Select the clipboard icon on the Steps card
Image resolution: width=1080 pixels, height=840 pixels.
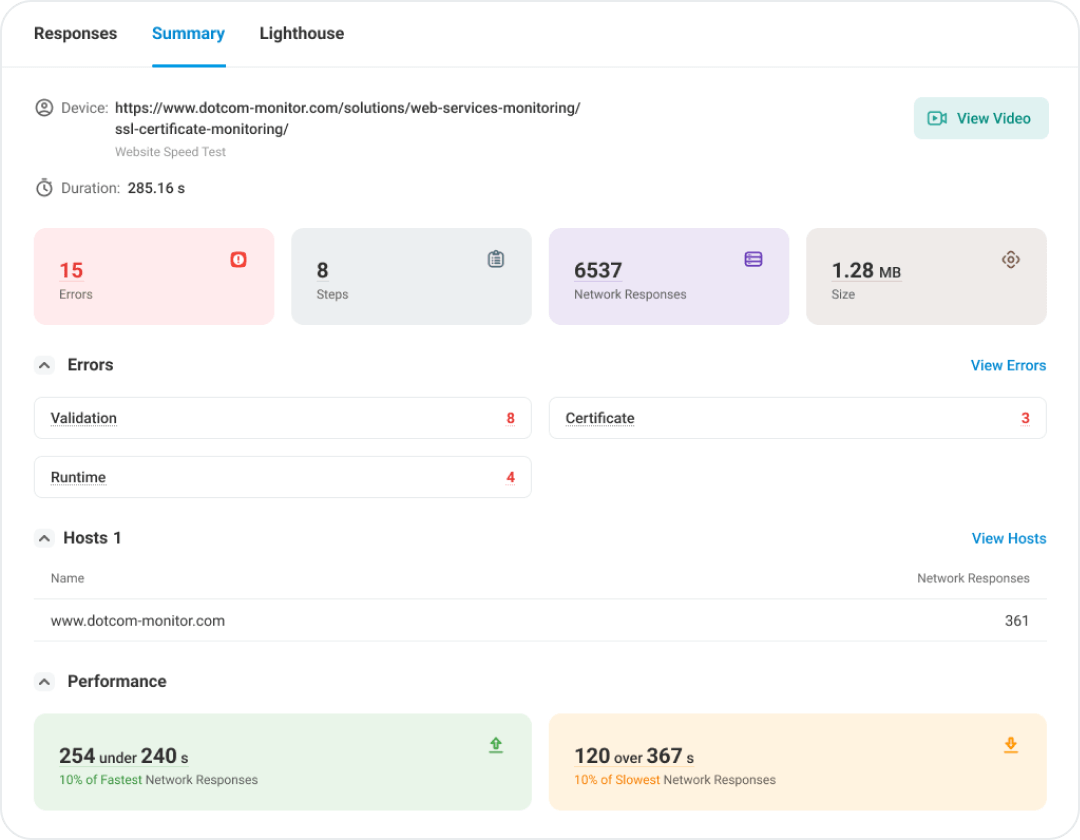pos(495,258)
